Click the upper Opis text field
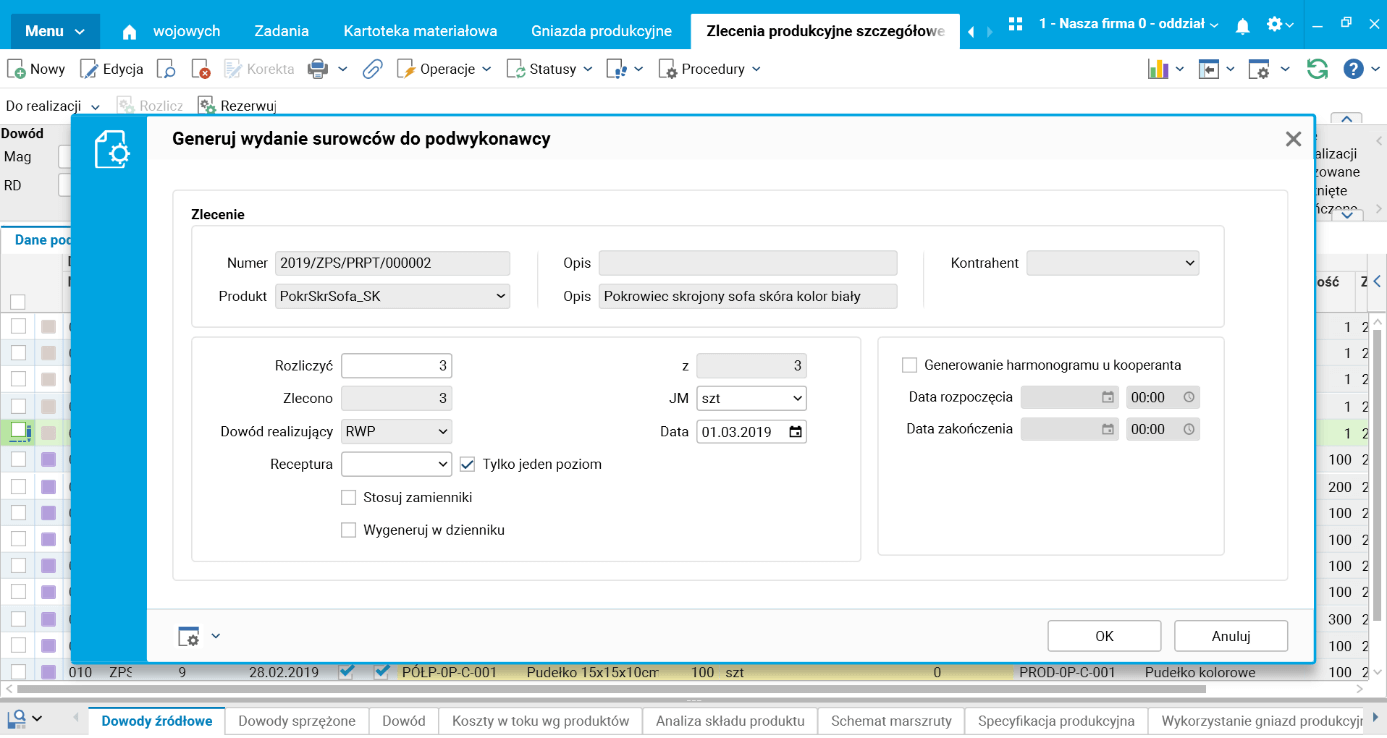Image resolution: width=1387 pixels, height=738 pixels. (748, 263)
